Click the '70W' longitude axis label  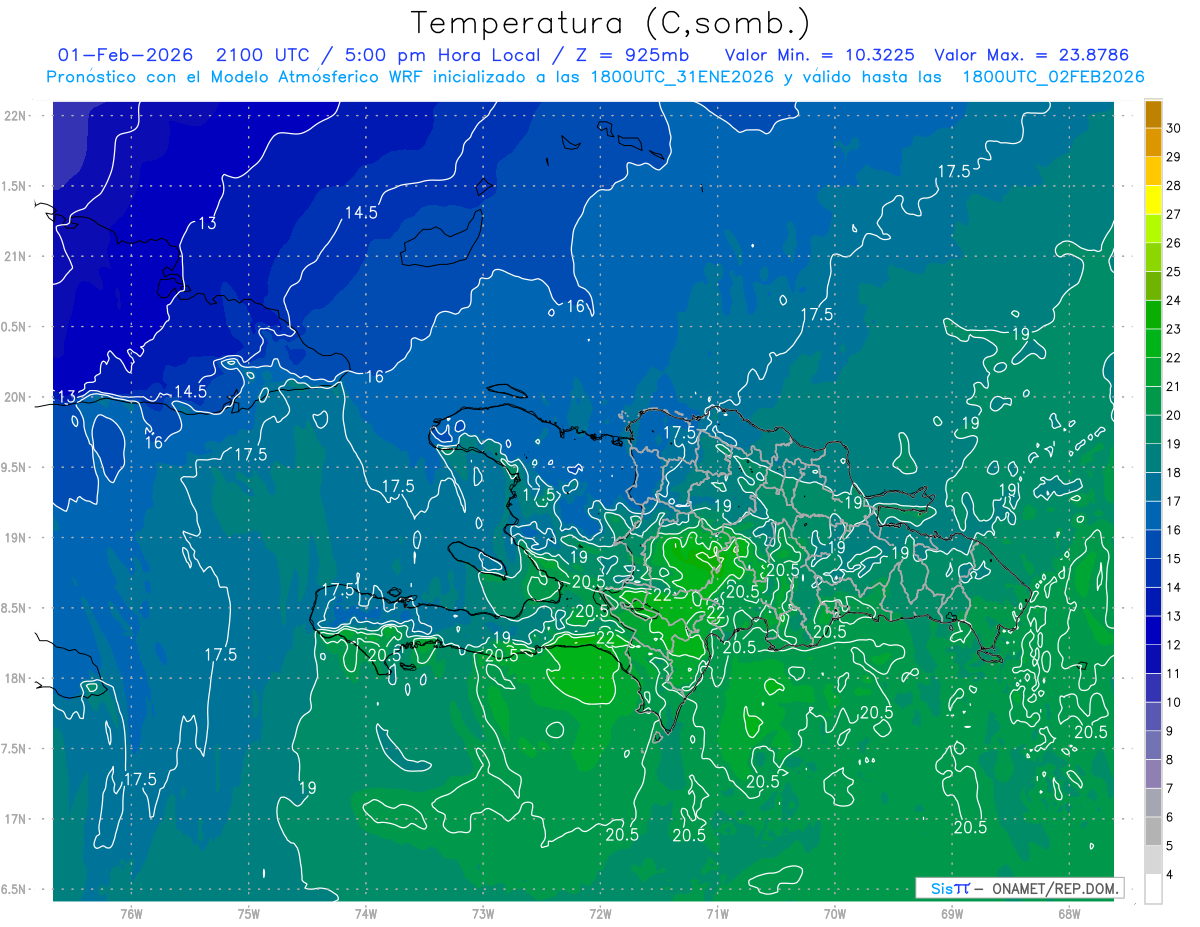coord(835,913)
